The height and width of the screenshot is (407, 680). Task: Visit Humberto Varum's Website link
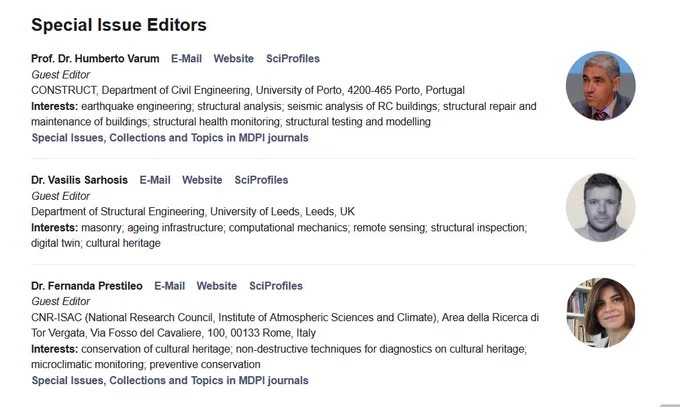(x=233, y=59)
